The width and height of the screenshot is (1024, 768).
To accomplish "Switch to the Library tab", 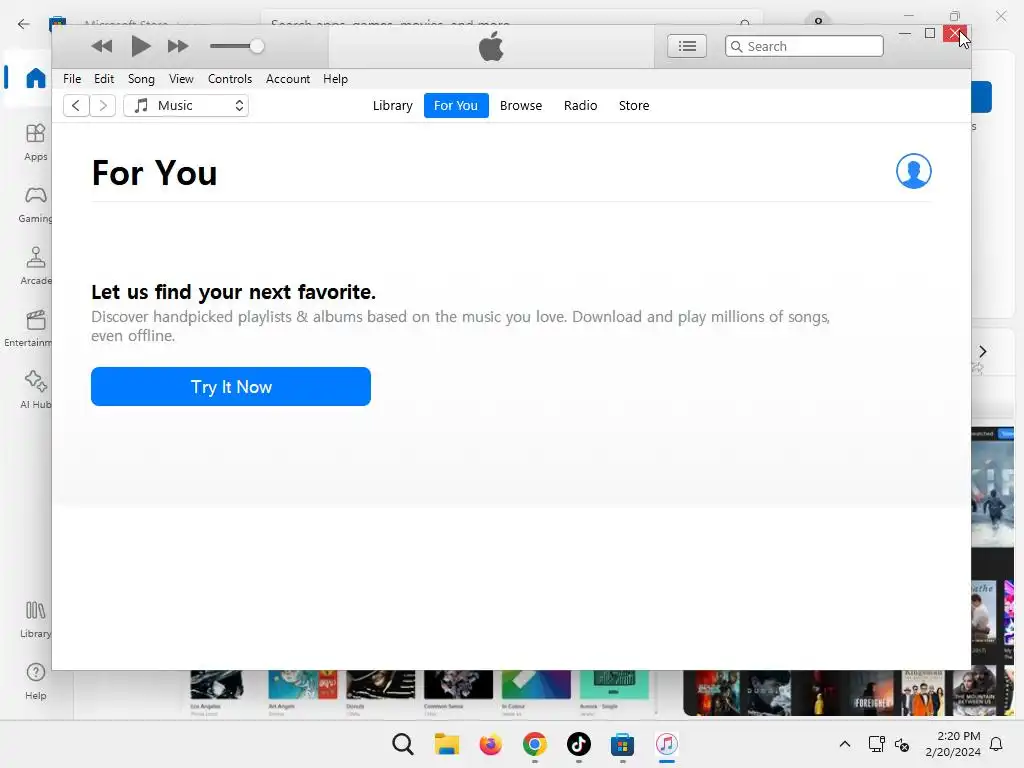I will (392, 106).
